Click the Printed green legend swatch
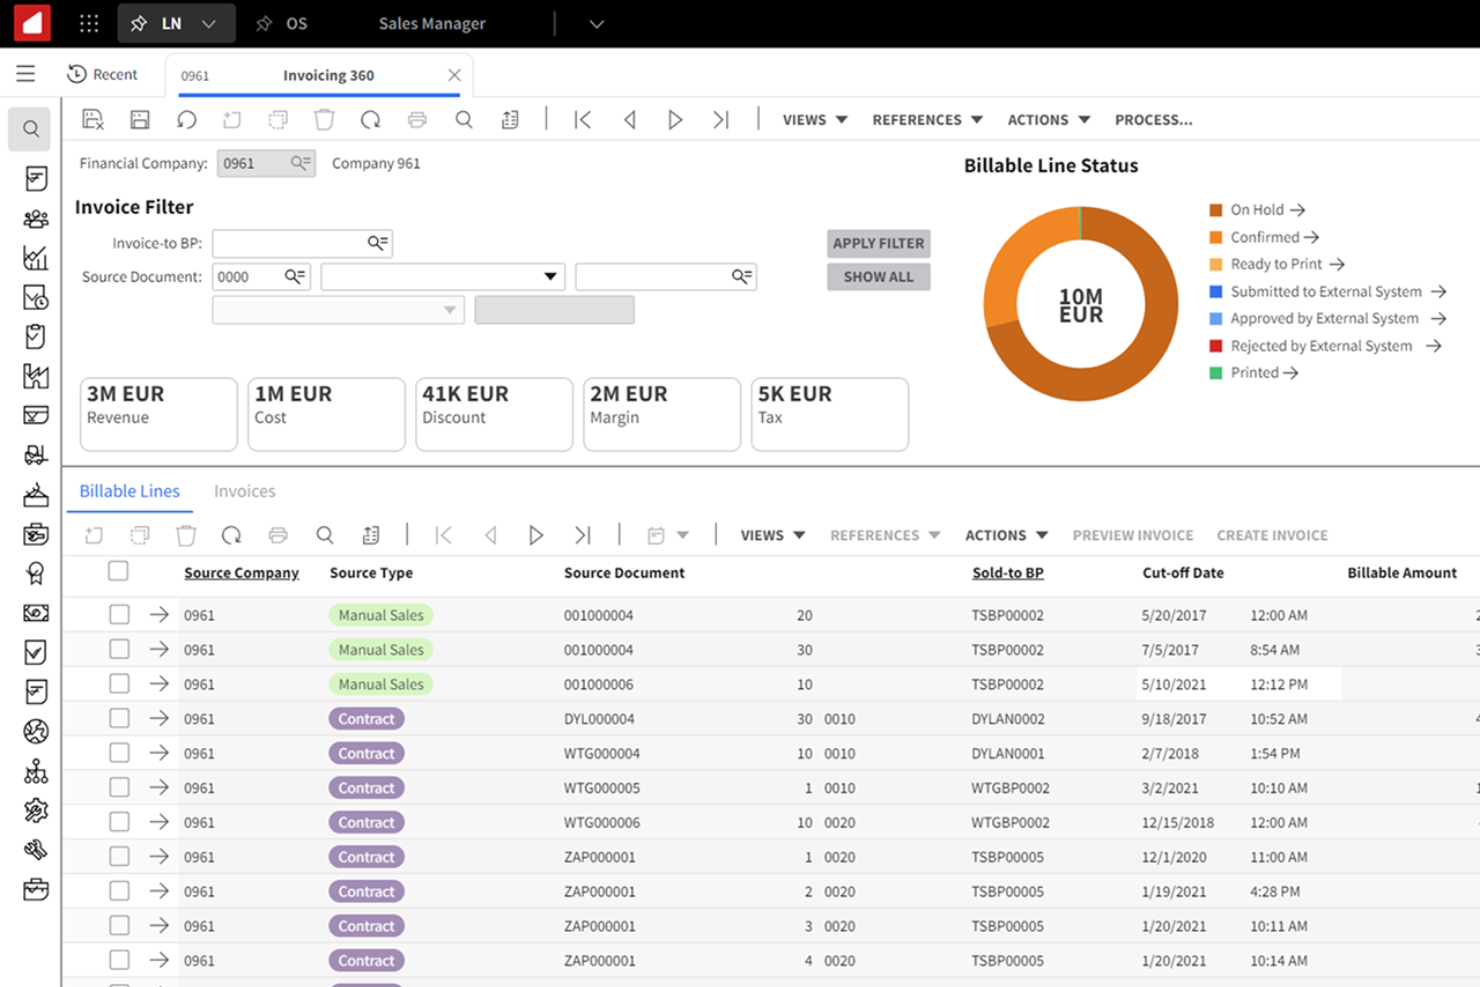The height and width of the screenshot is (987, 1480). click(1216, 373)
